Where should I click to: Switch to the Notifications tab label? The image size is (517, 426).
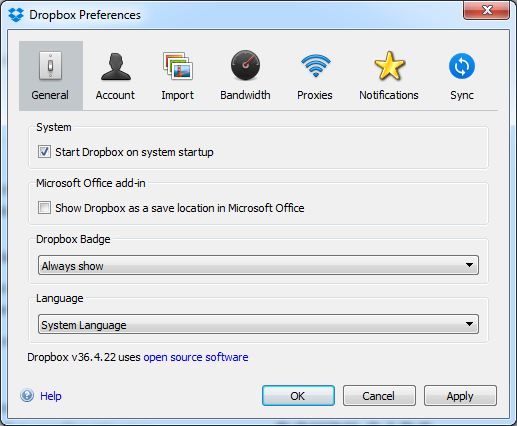pyautogui.click(x=389, y=95)
